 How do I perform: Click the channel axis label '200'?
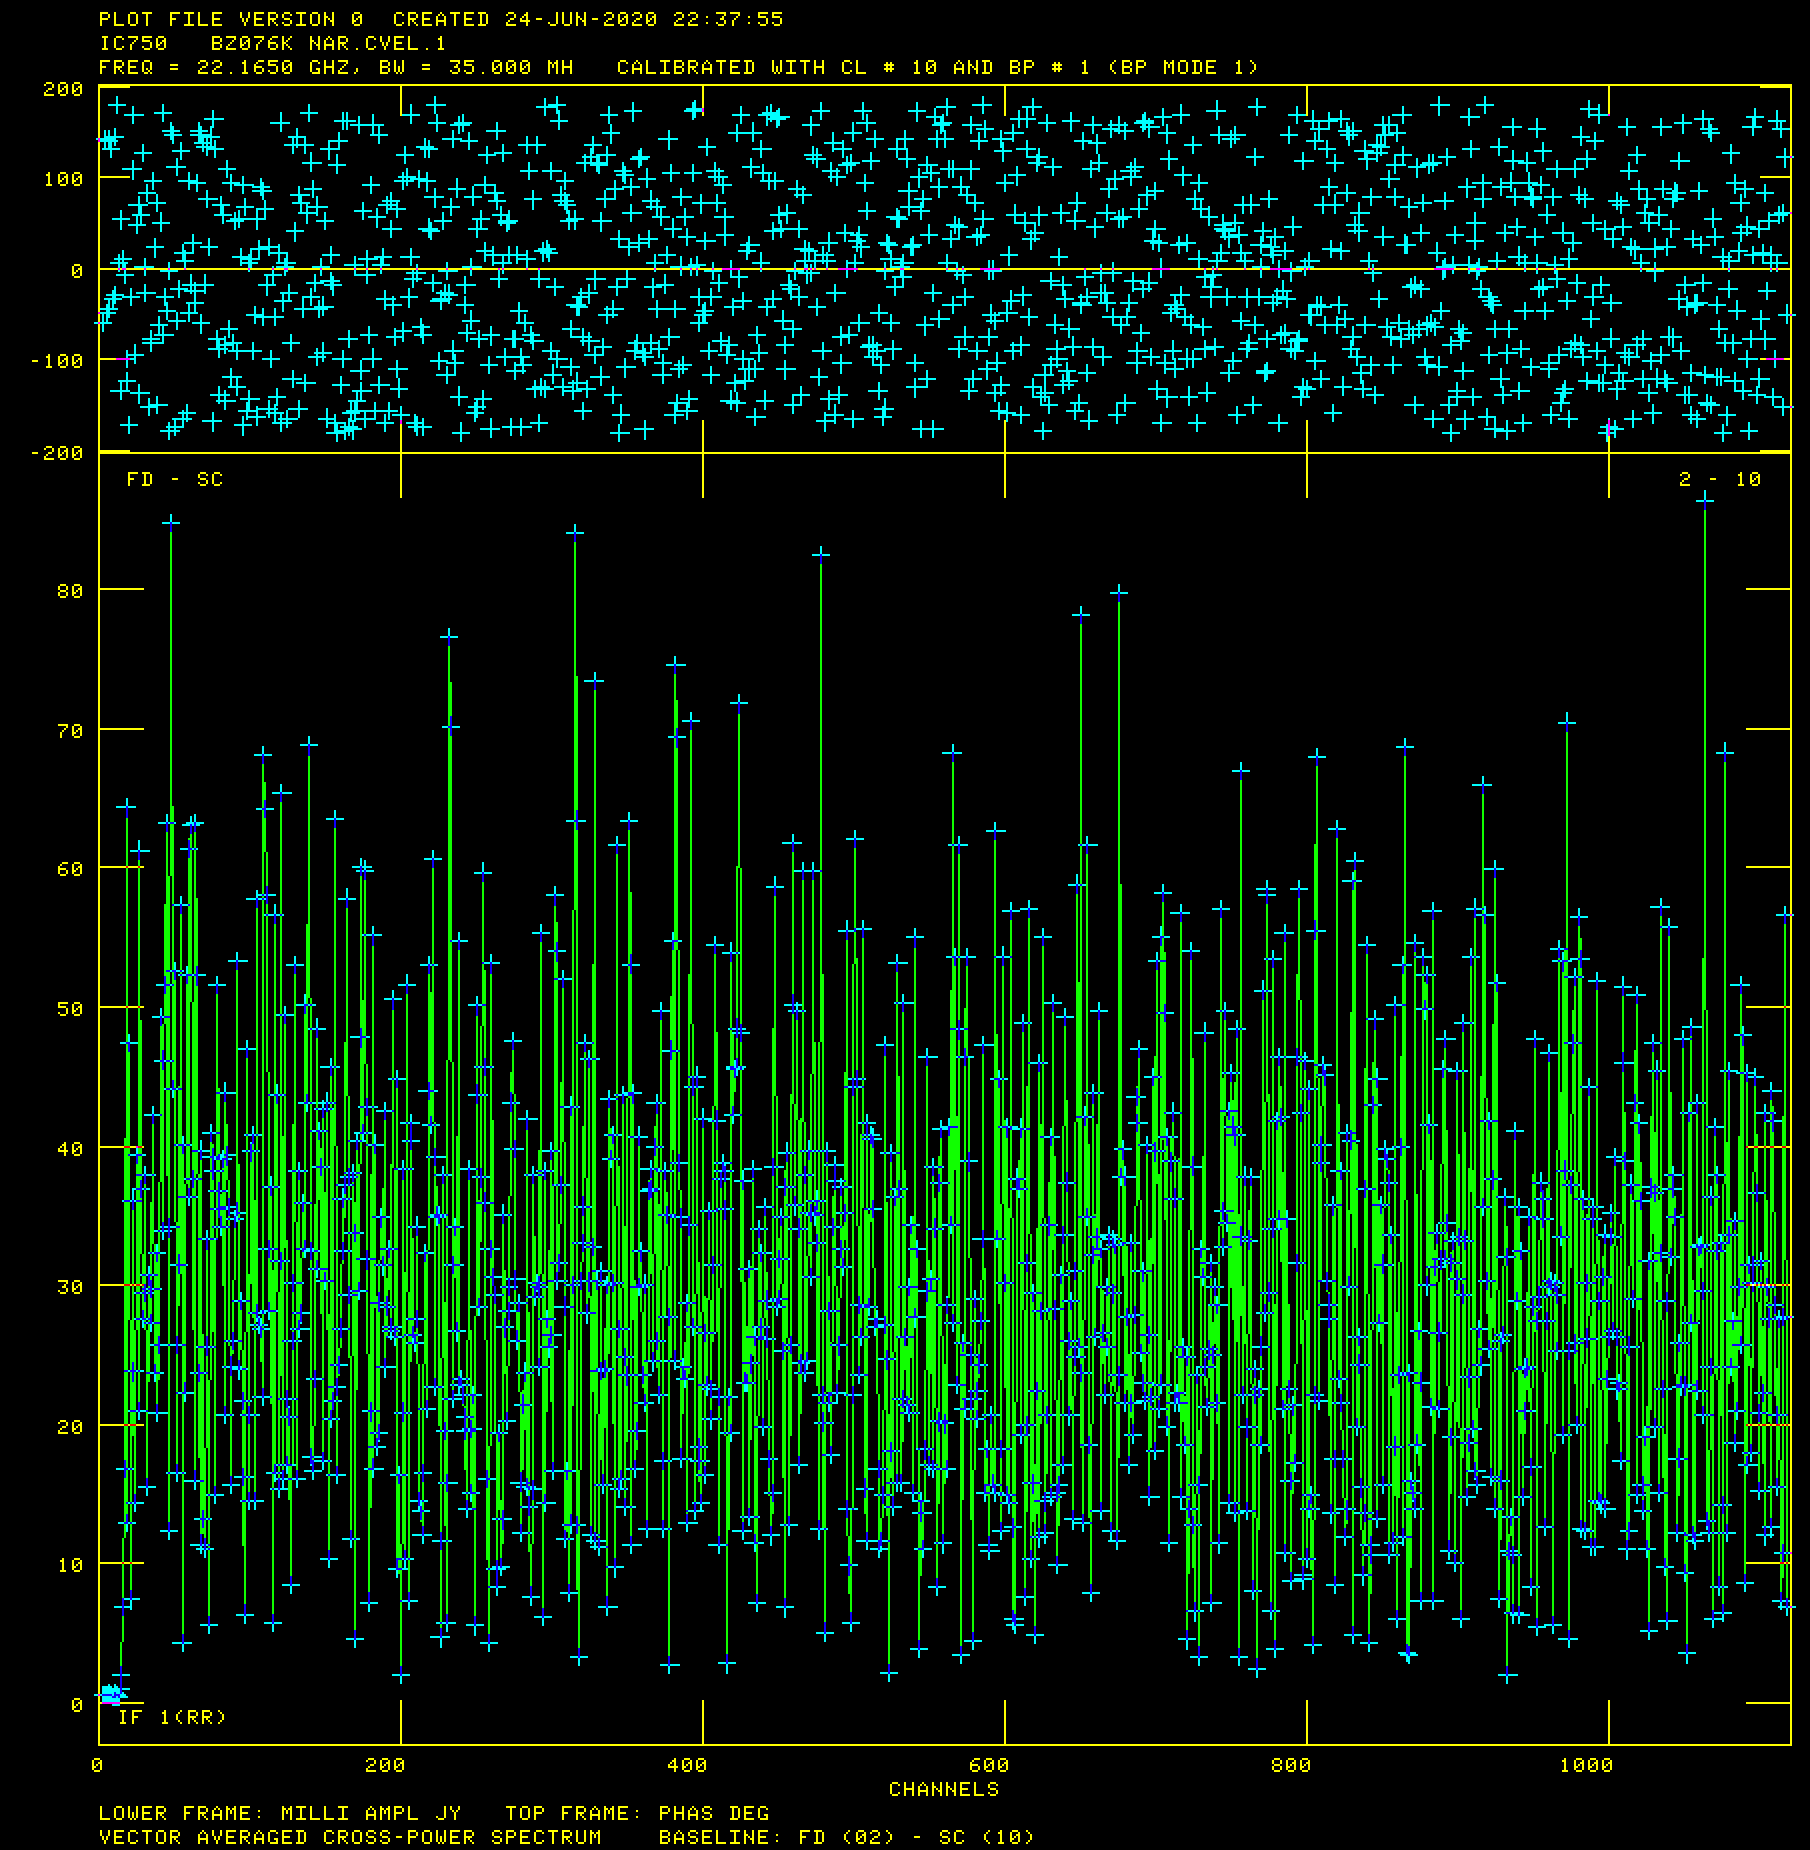click(385, 1765)
